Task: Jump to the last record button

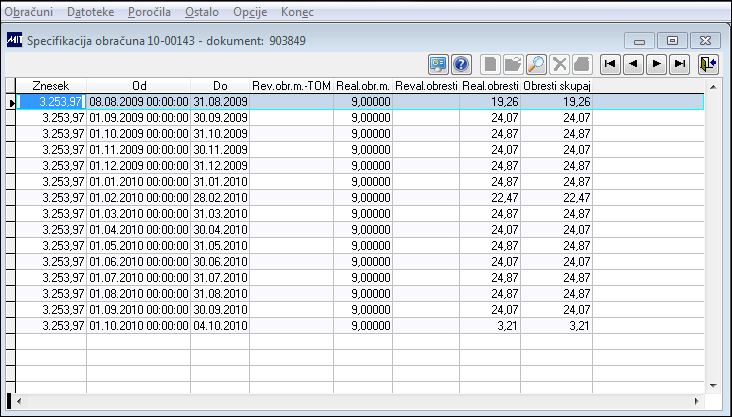Action: tap(680, 64)
